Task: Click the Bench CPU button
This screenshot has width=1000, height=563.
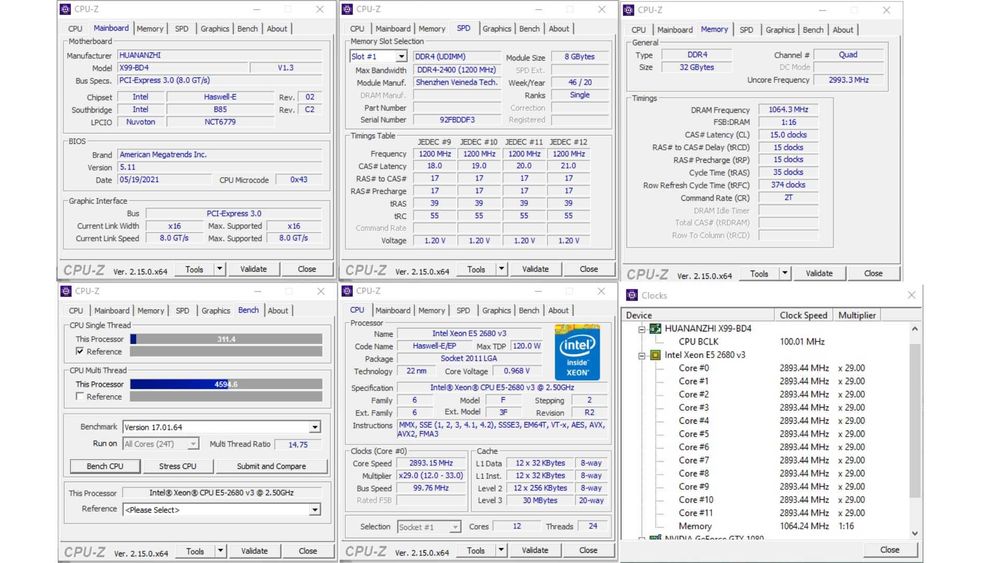Action: click(x=105, y=466)
